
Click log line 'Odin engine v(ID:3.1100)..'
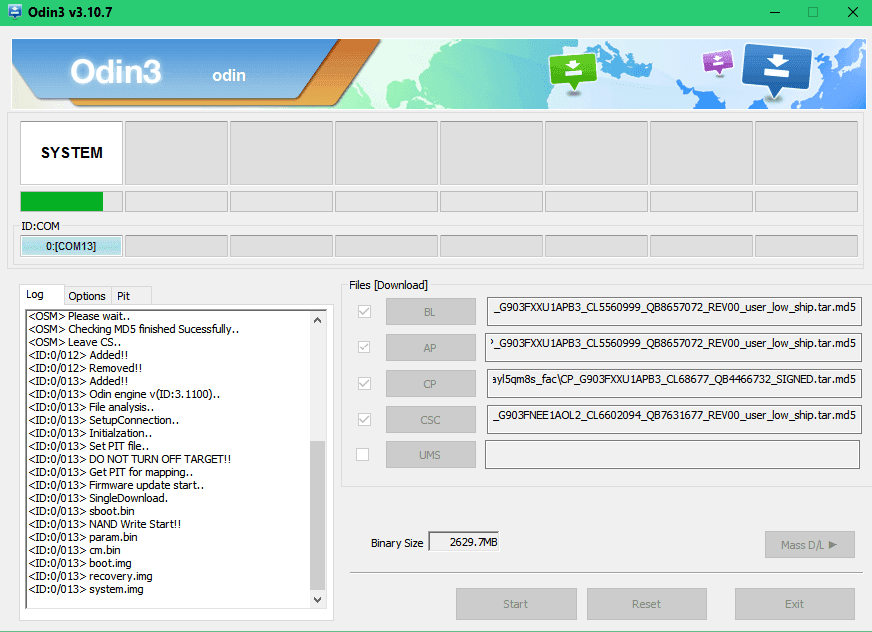(124, 394)
